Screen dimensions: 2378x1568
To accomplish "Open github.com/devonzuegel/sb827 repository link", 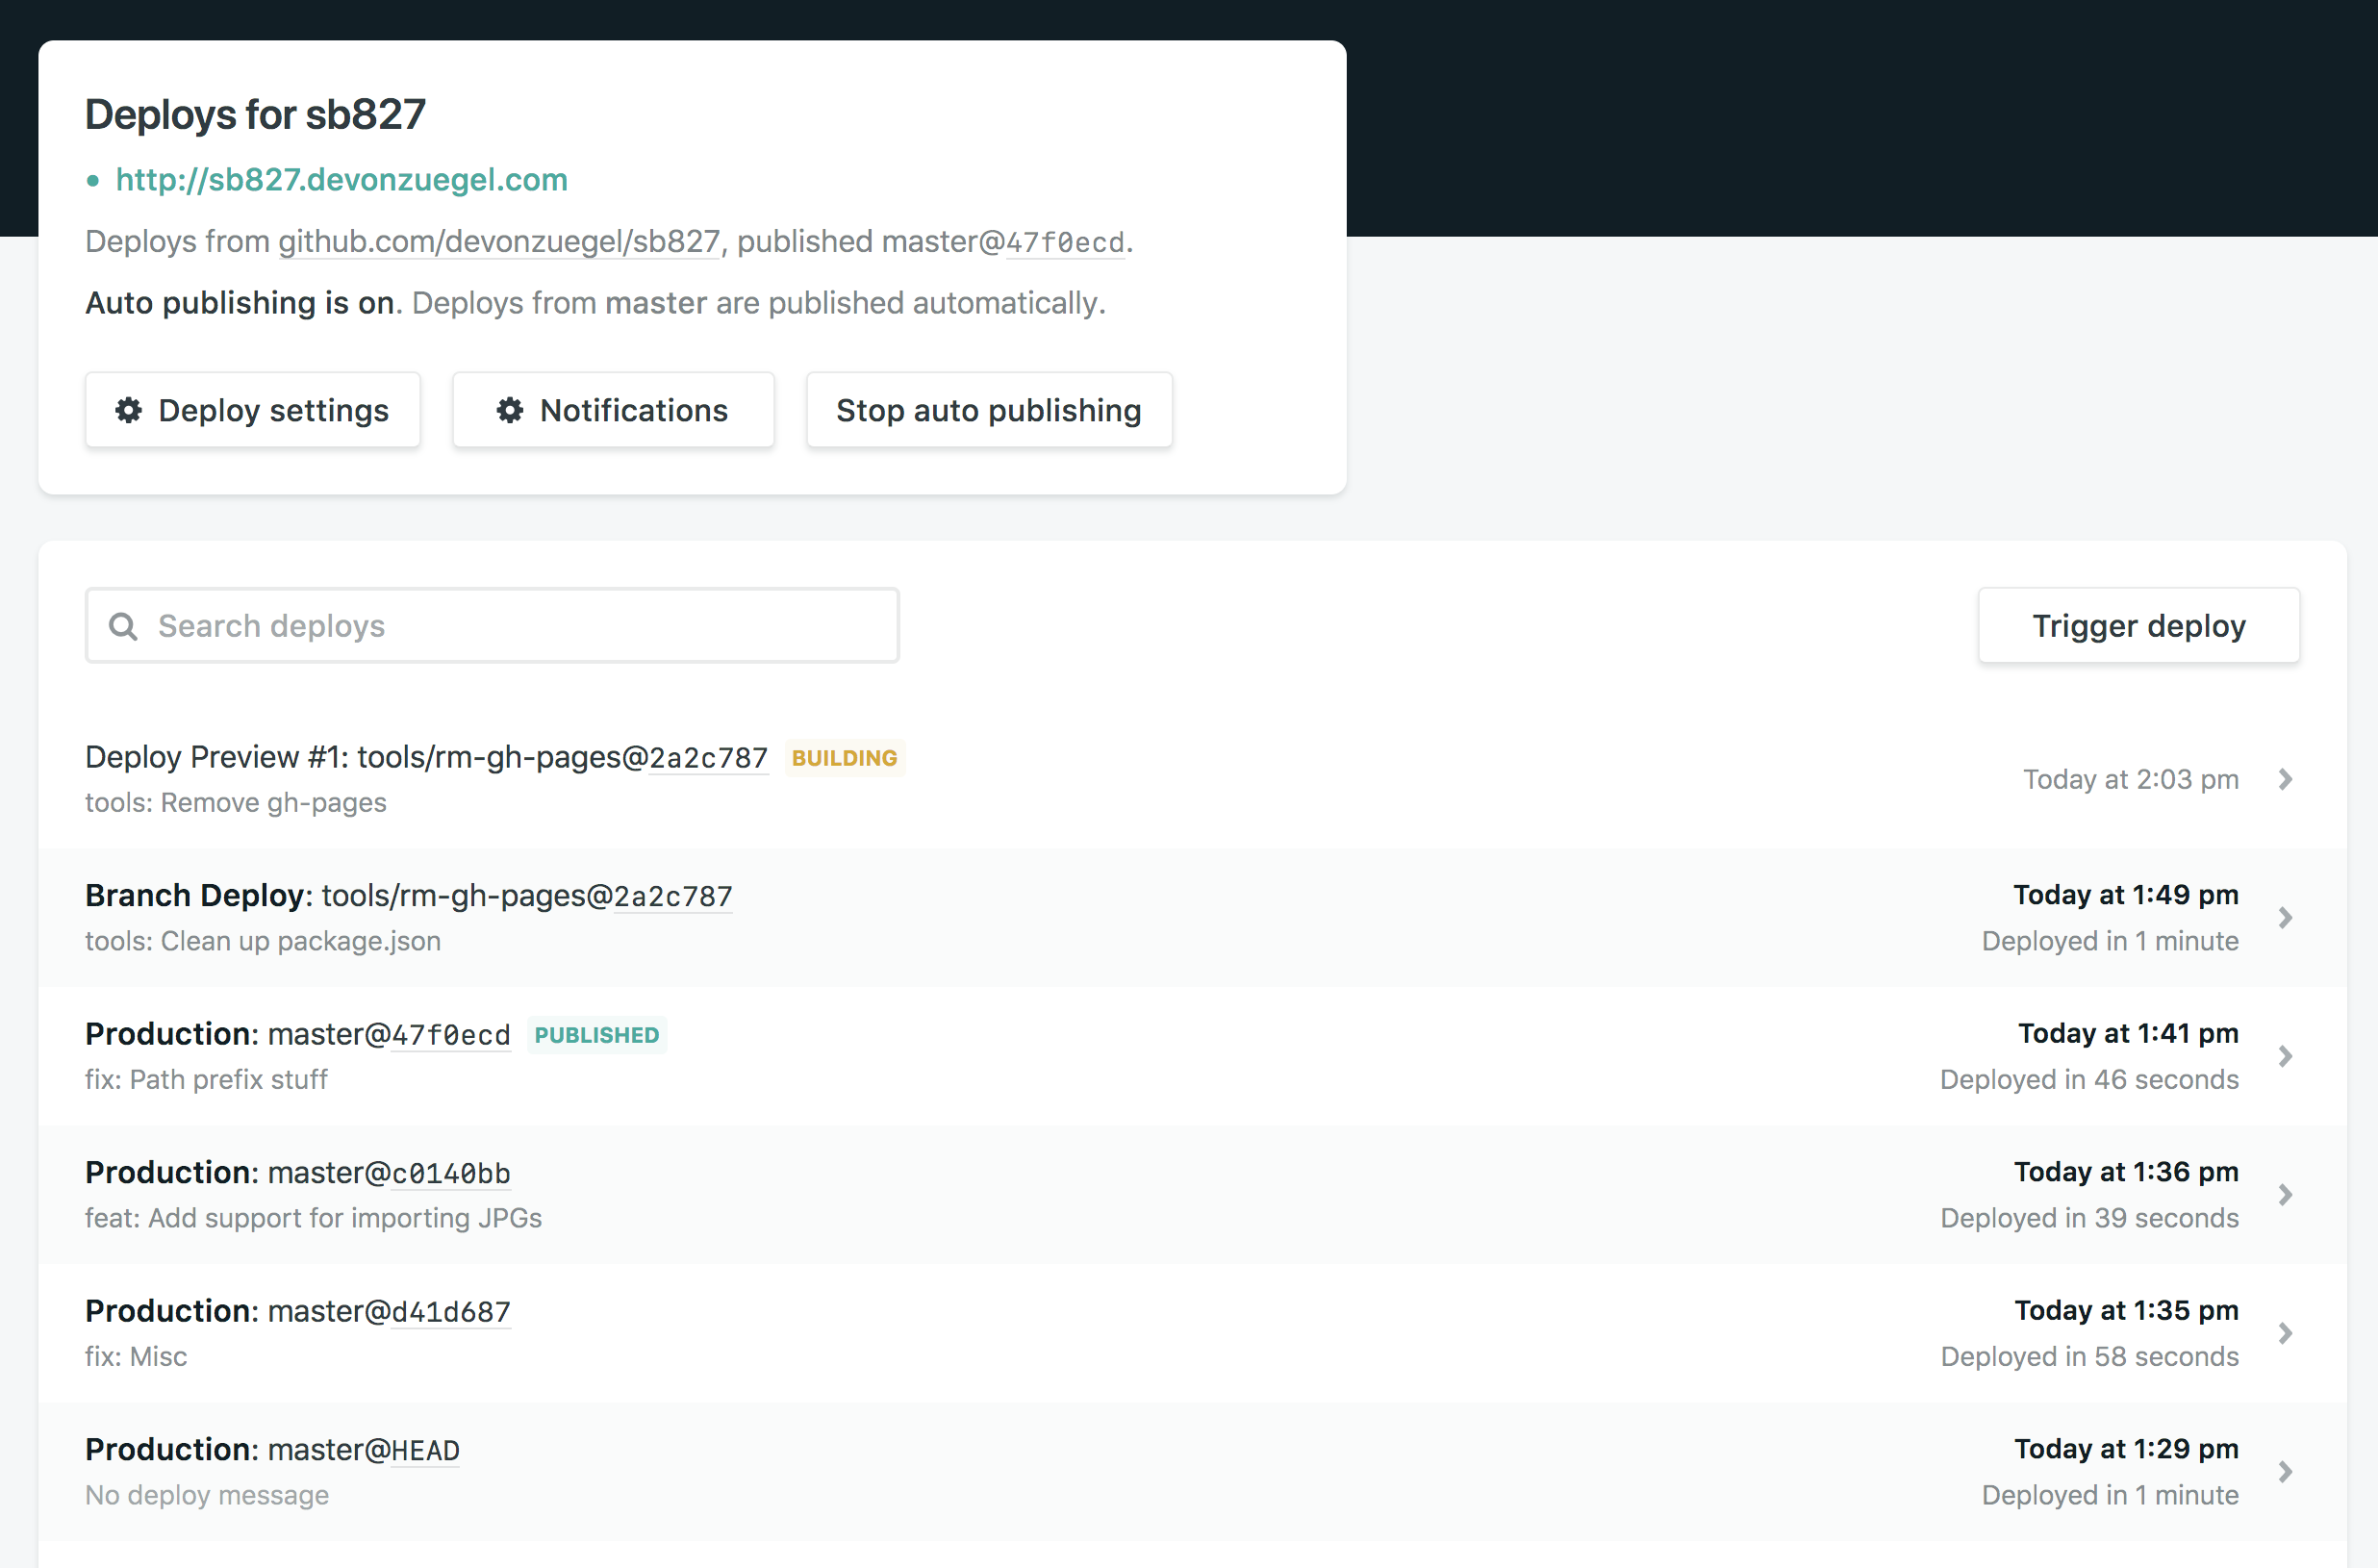I will click(x=498, y=242).
